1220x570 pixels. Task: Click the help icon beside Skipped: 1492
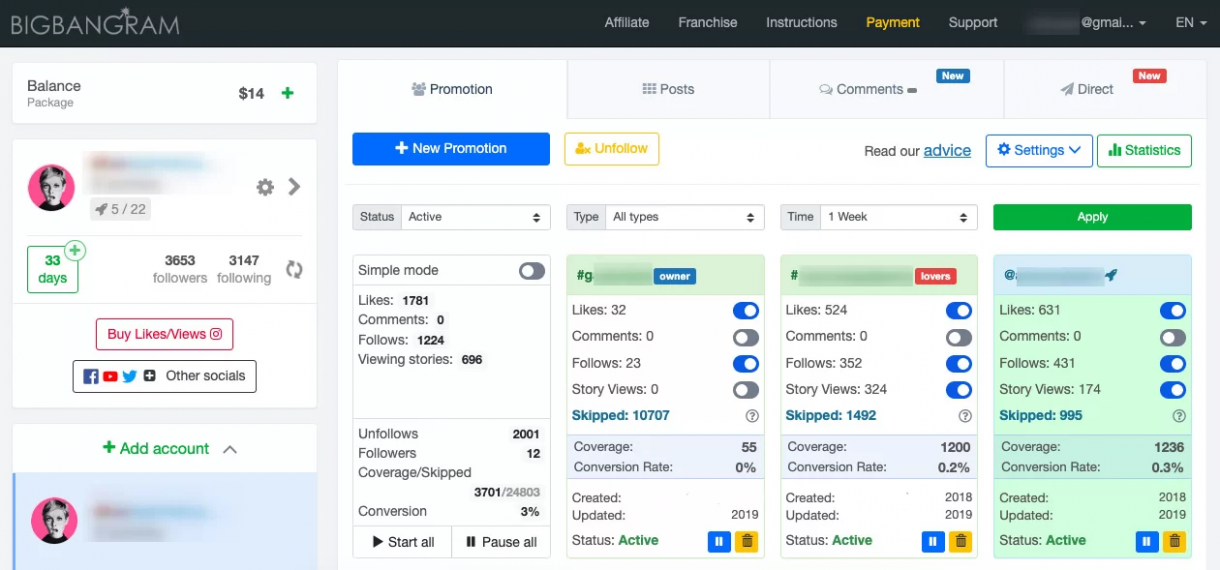click(x=965, y=416)
